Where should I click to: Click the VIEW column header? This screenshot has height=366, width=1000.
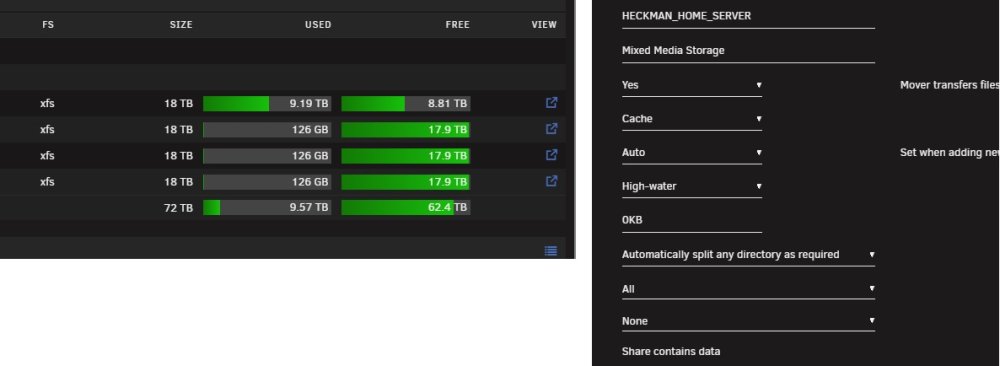pyautogui.click(x=544, y=25)
